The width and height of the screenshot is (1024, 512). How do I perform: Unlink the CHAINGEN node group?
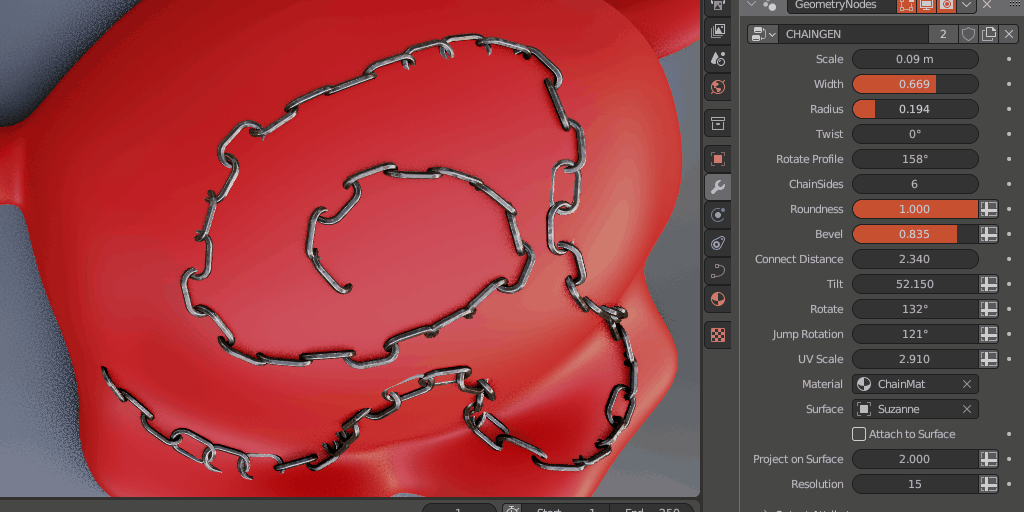1009,34
